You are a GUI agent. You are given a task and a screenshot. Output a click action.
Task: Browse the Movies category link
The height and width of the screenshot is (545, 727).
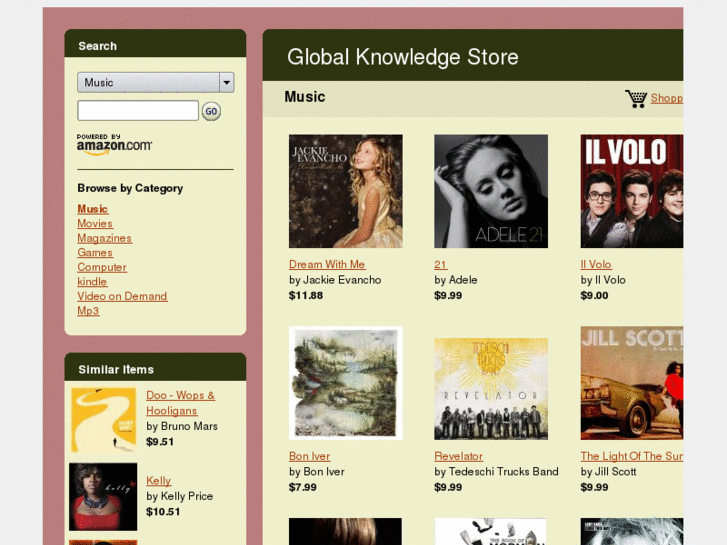(95, 224)
